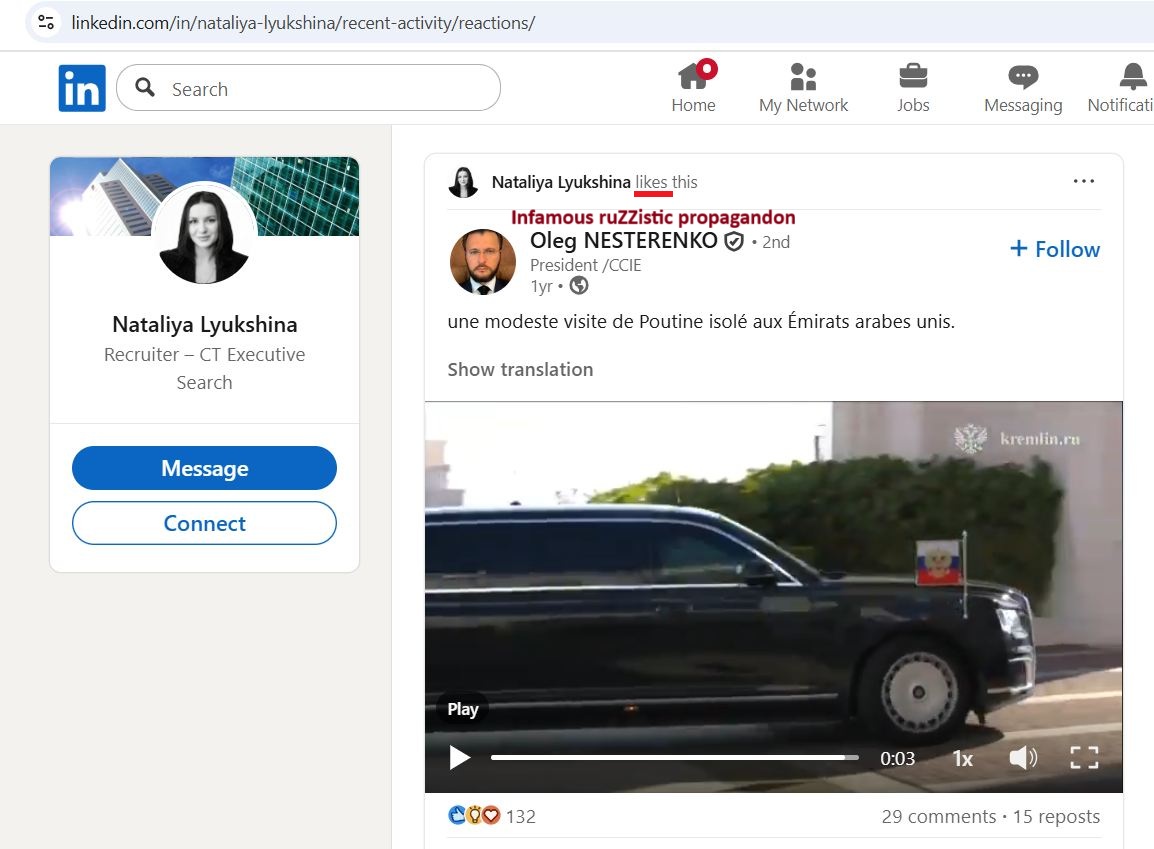This screenshot has height=849, width=1154.
Task: Click reaction emoji icons showing 132
Action: [x=474, y=816]
